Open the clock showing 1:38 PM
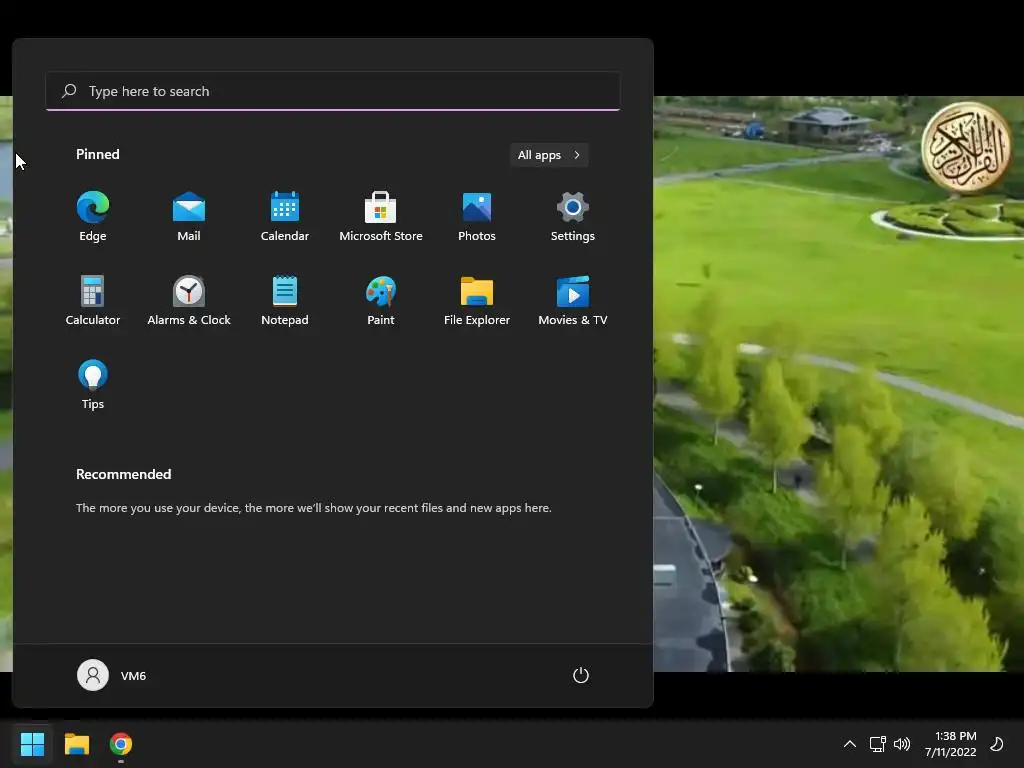 click(x=951, y=744)
